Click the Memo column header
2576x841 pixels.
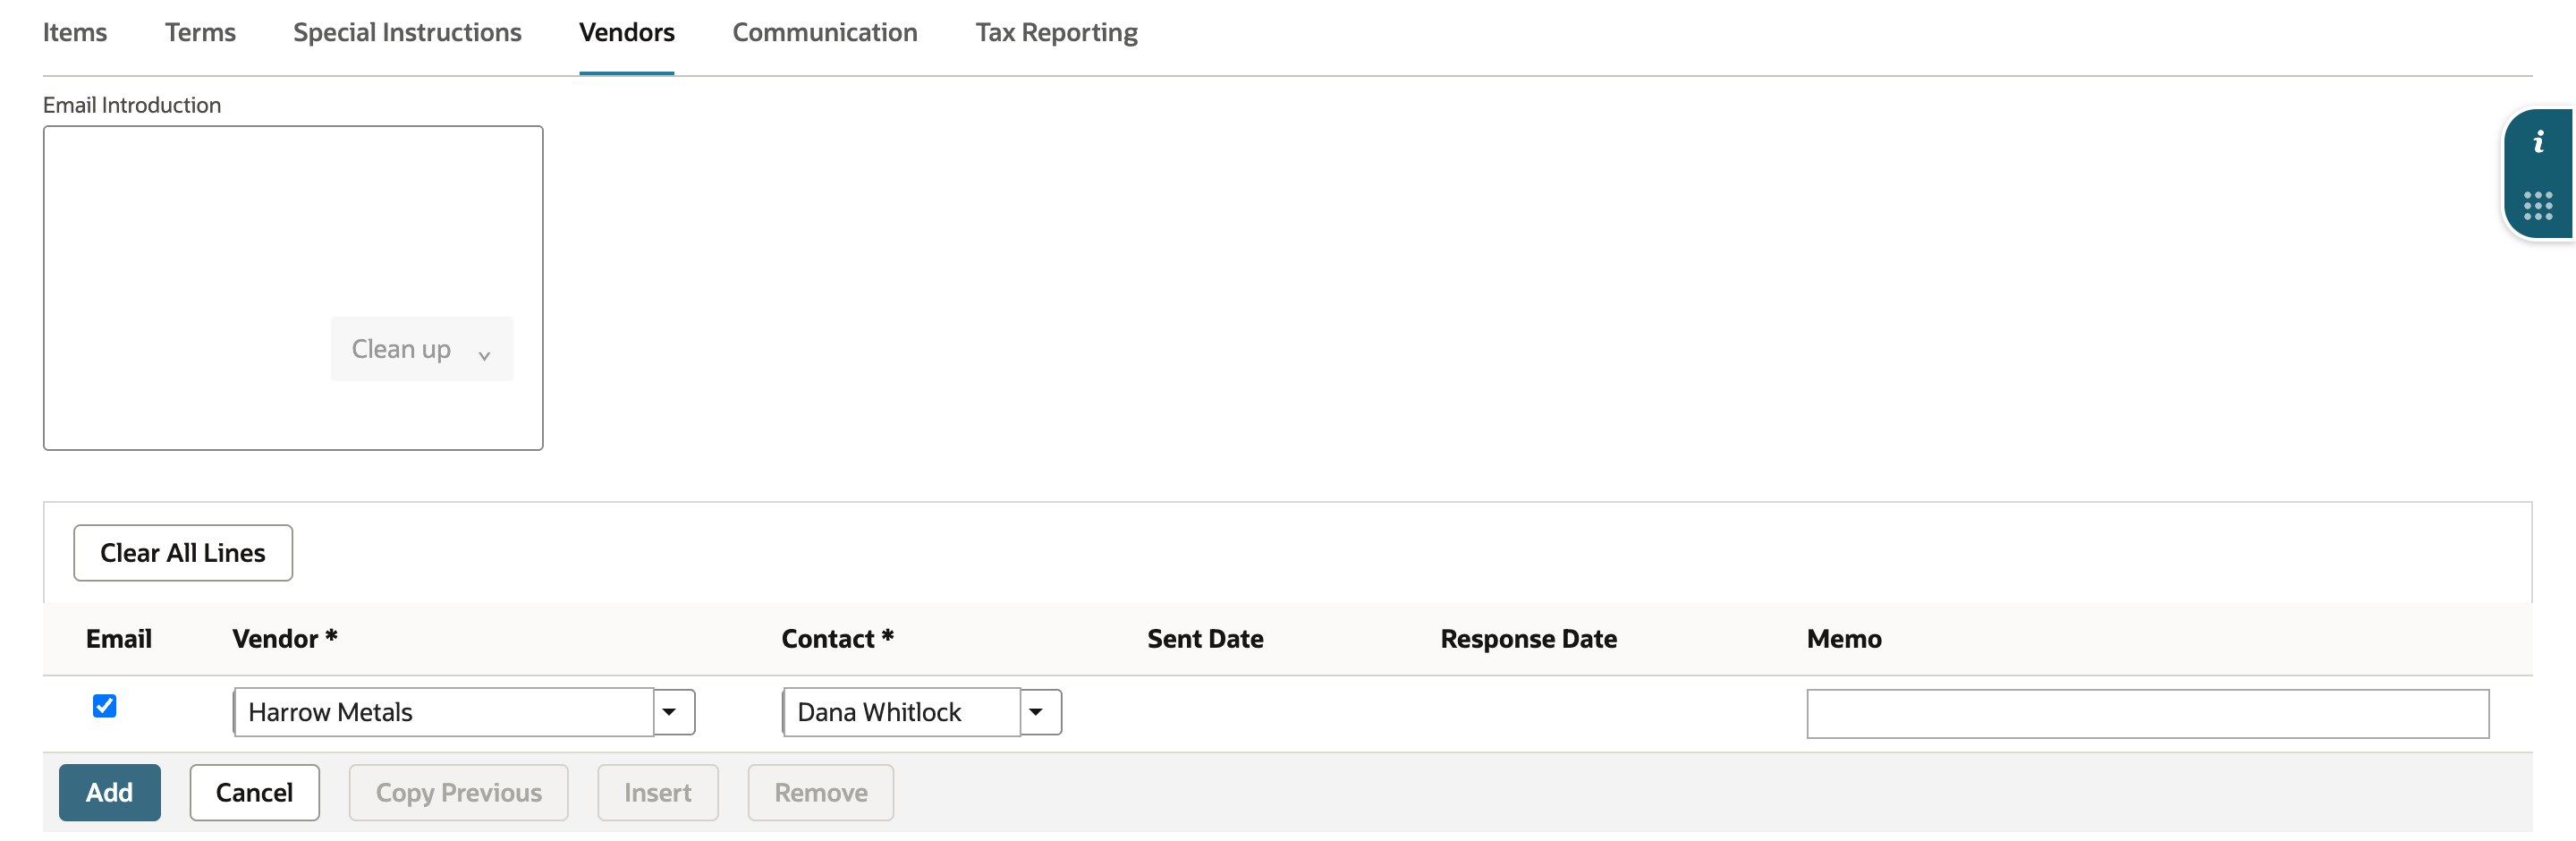pyautogui.click(x=1844, y=639)
